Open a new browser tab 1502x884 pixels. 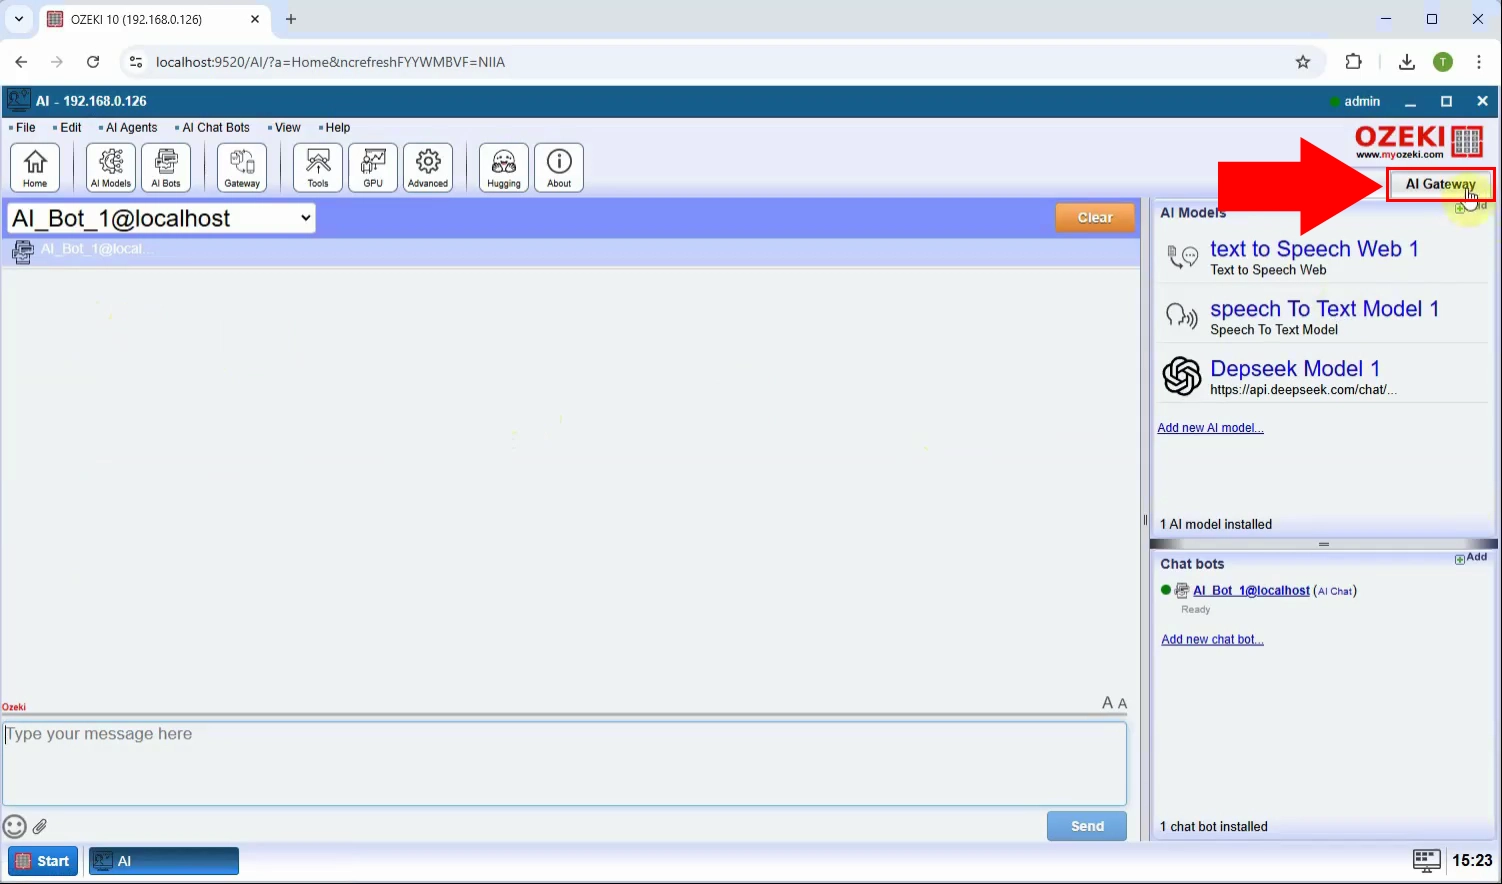coord(291,19)
